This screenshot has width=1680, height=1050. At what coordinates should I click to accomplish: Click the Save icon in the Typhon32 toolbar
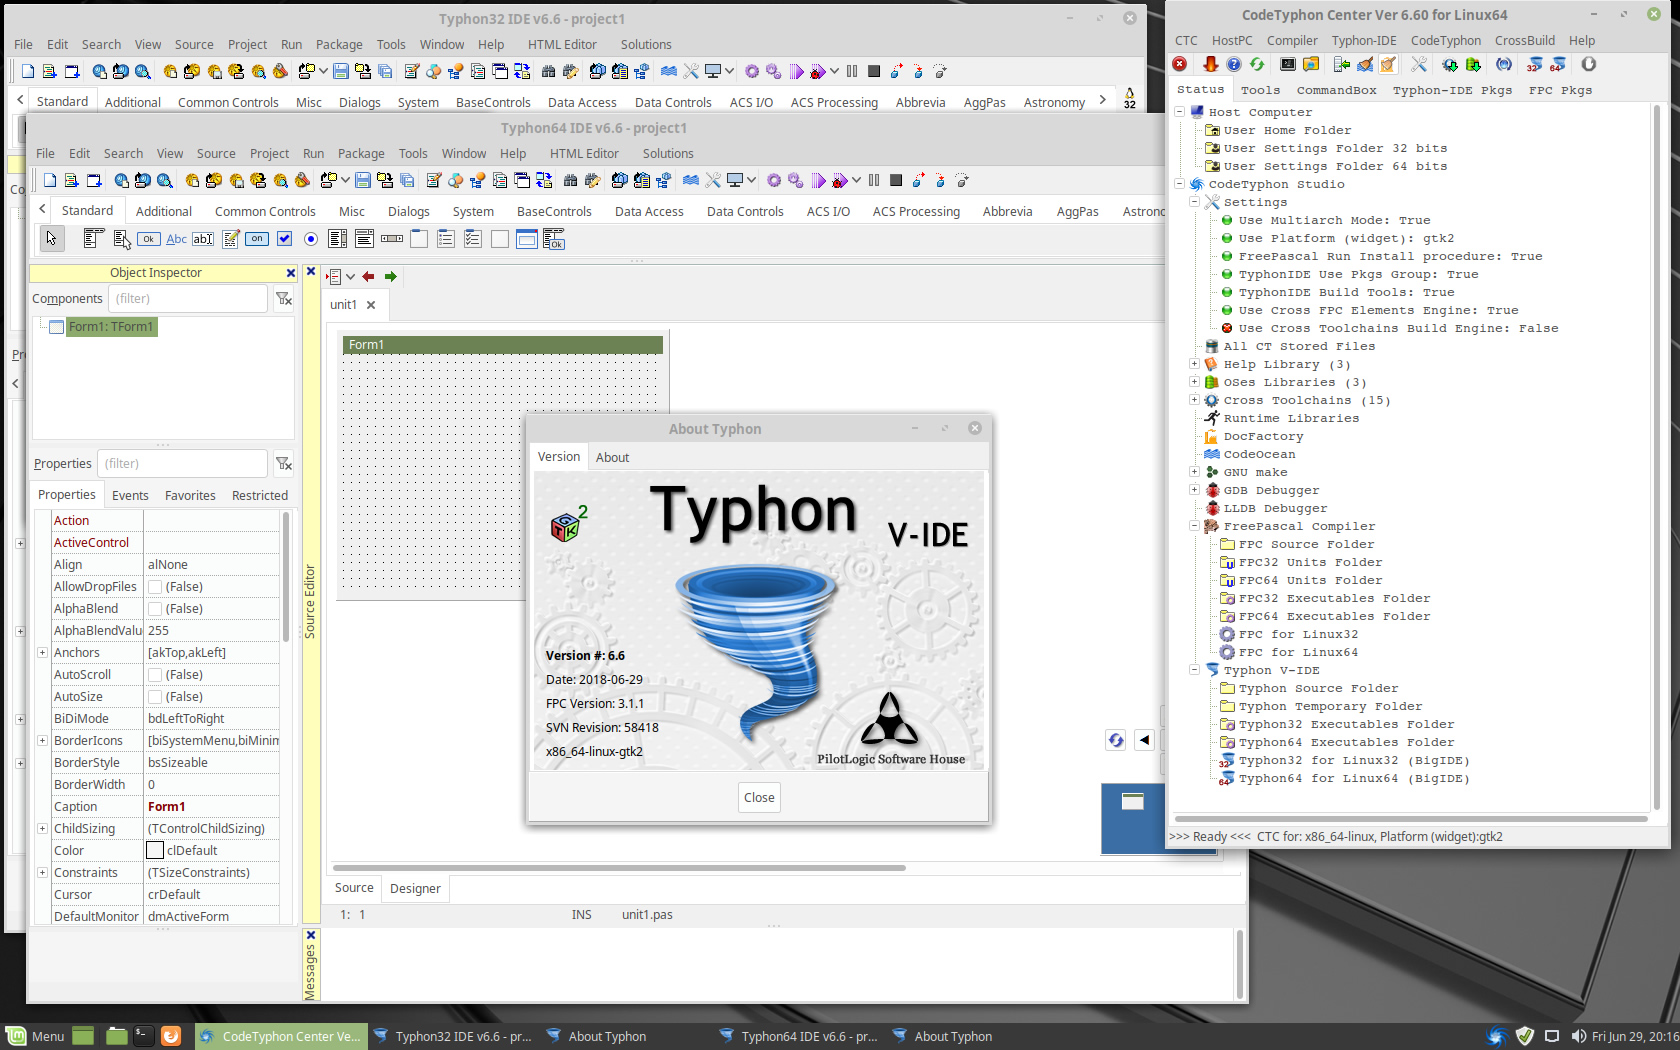341,71
